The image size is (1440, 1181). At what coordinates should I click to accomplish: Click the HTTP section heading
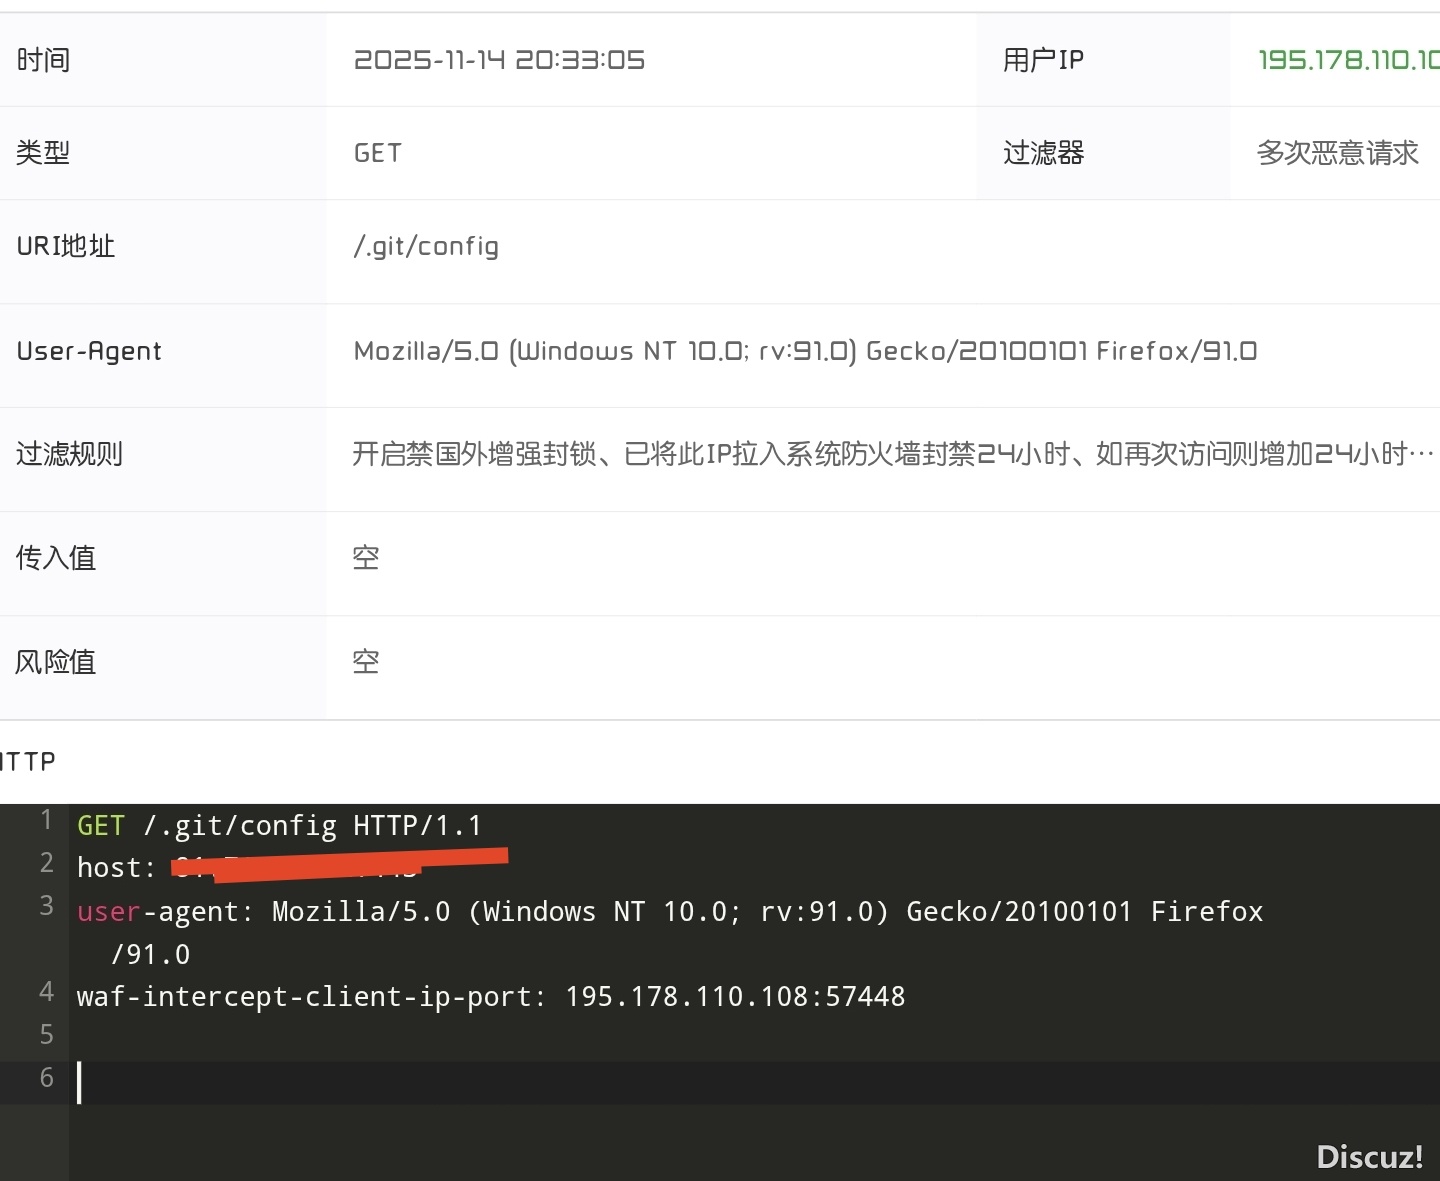(28, 762)
